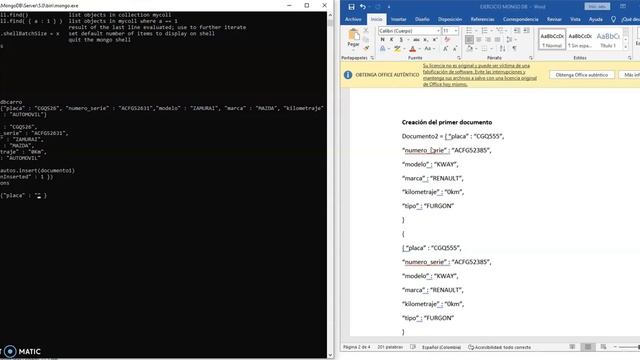640x360 pixels.
Task: Open the Revisar tab
Action: [x=554, y=19]
